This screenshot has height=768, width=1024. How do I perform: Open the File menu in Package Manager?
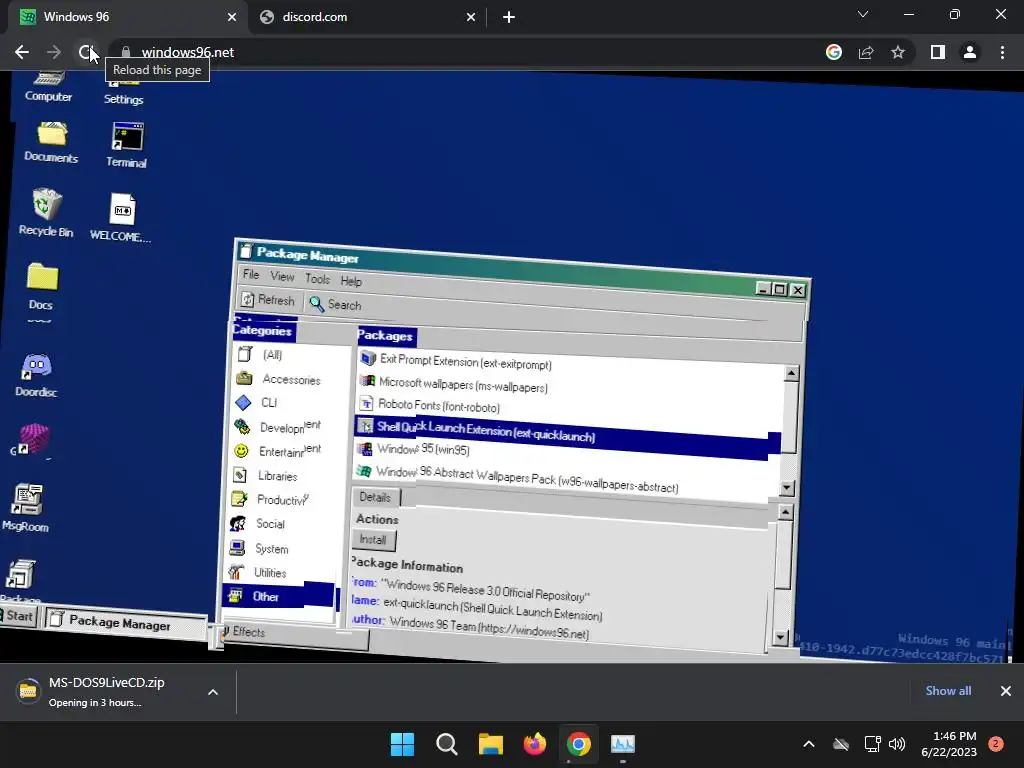[x=251, y=274]
